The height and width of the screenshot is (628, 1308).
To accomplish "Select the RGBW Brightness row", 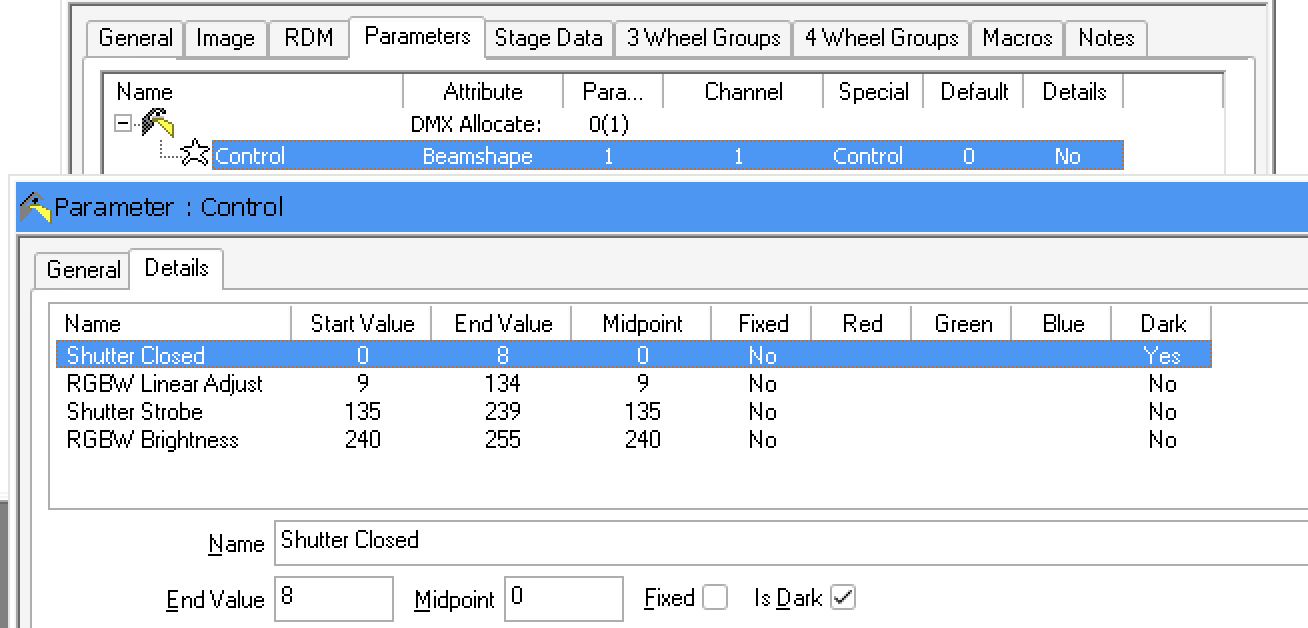I will (152, 440).
